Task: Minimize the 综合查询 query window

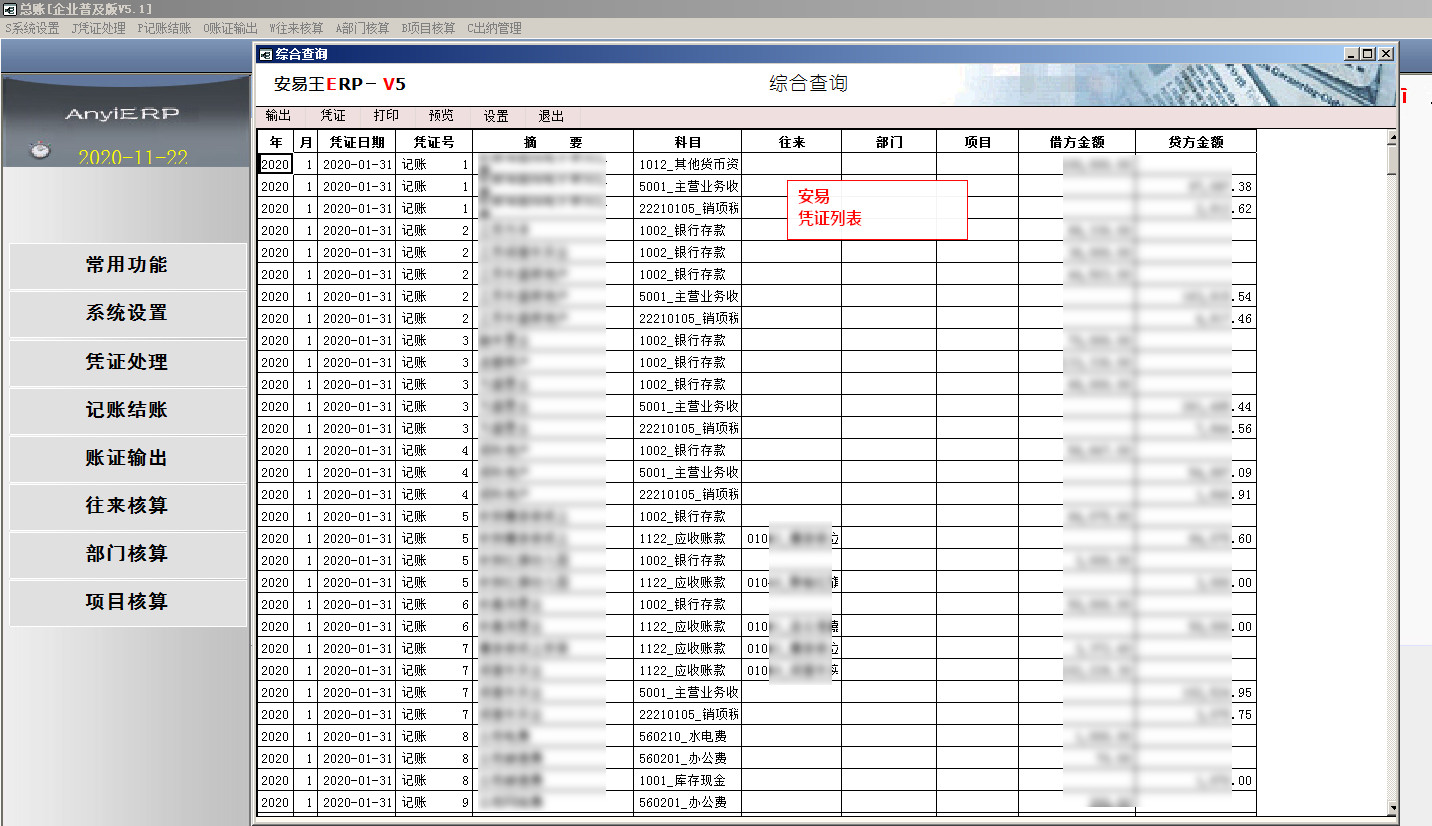Action: tap(1352, 54)
